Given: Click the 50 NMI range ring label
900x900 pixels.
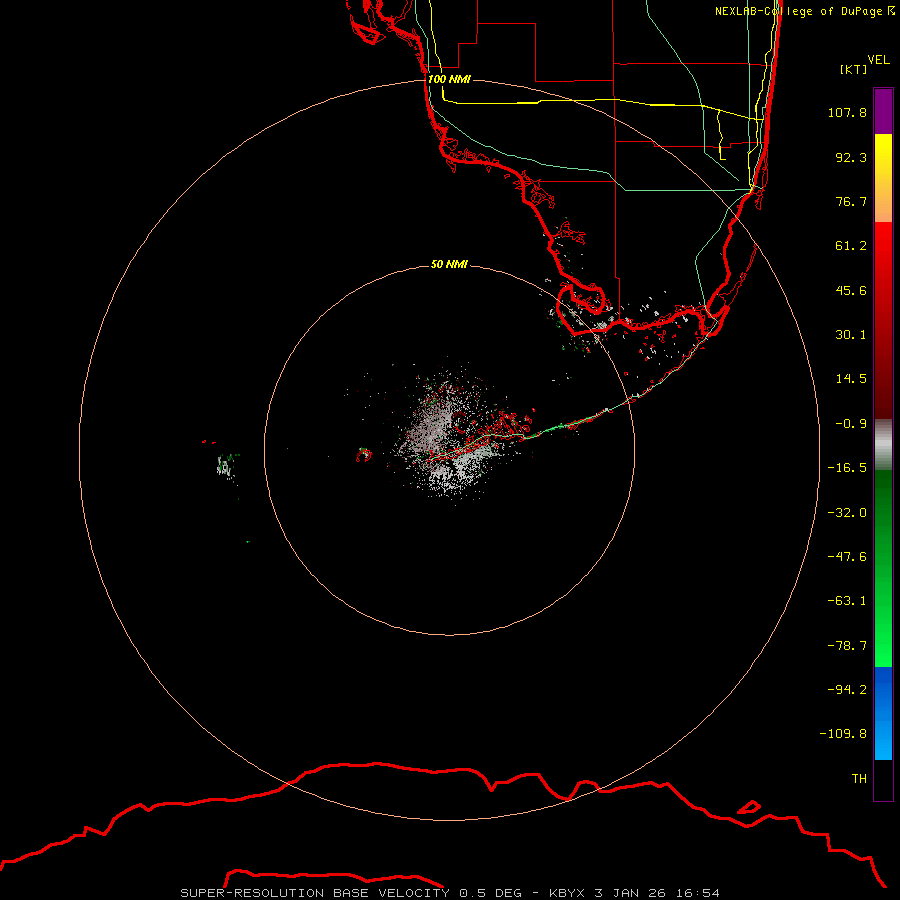Looking at the screenshot, I should (449, 265).
